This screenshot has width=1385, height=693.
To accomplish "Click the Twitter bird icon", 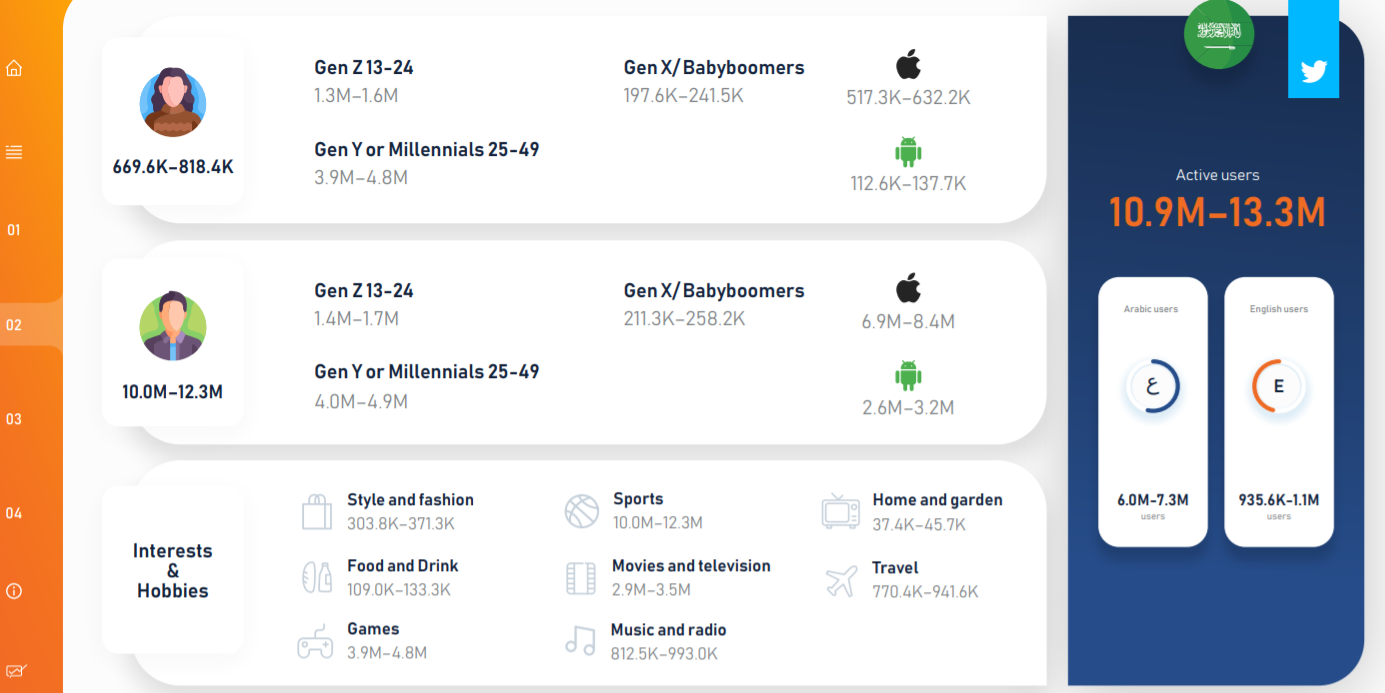I will [x=1313, y=71].
